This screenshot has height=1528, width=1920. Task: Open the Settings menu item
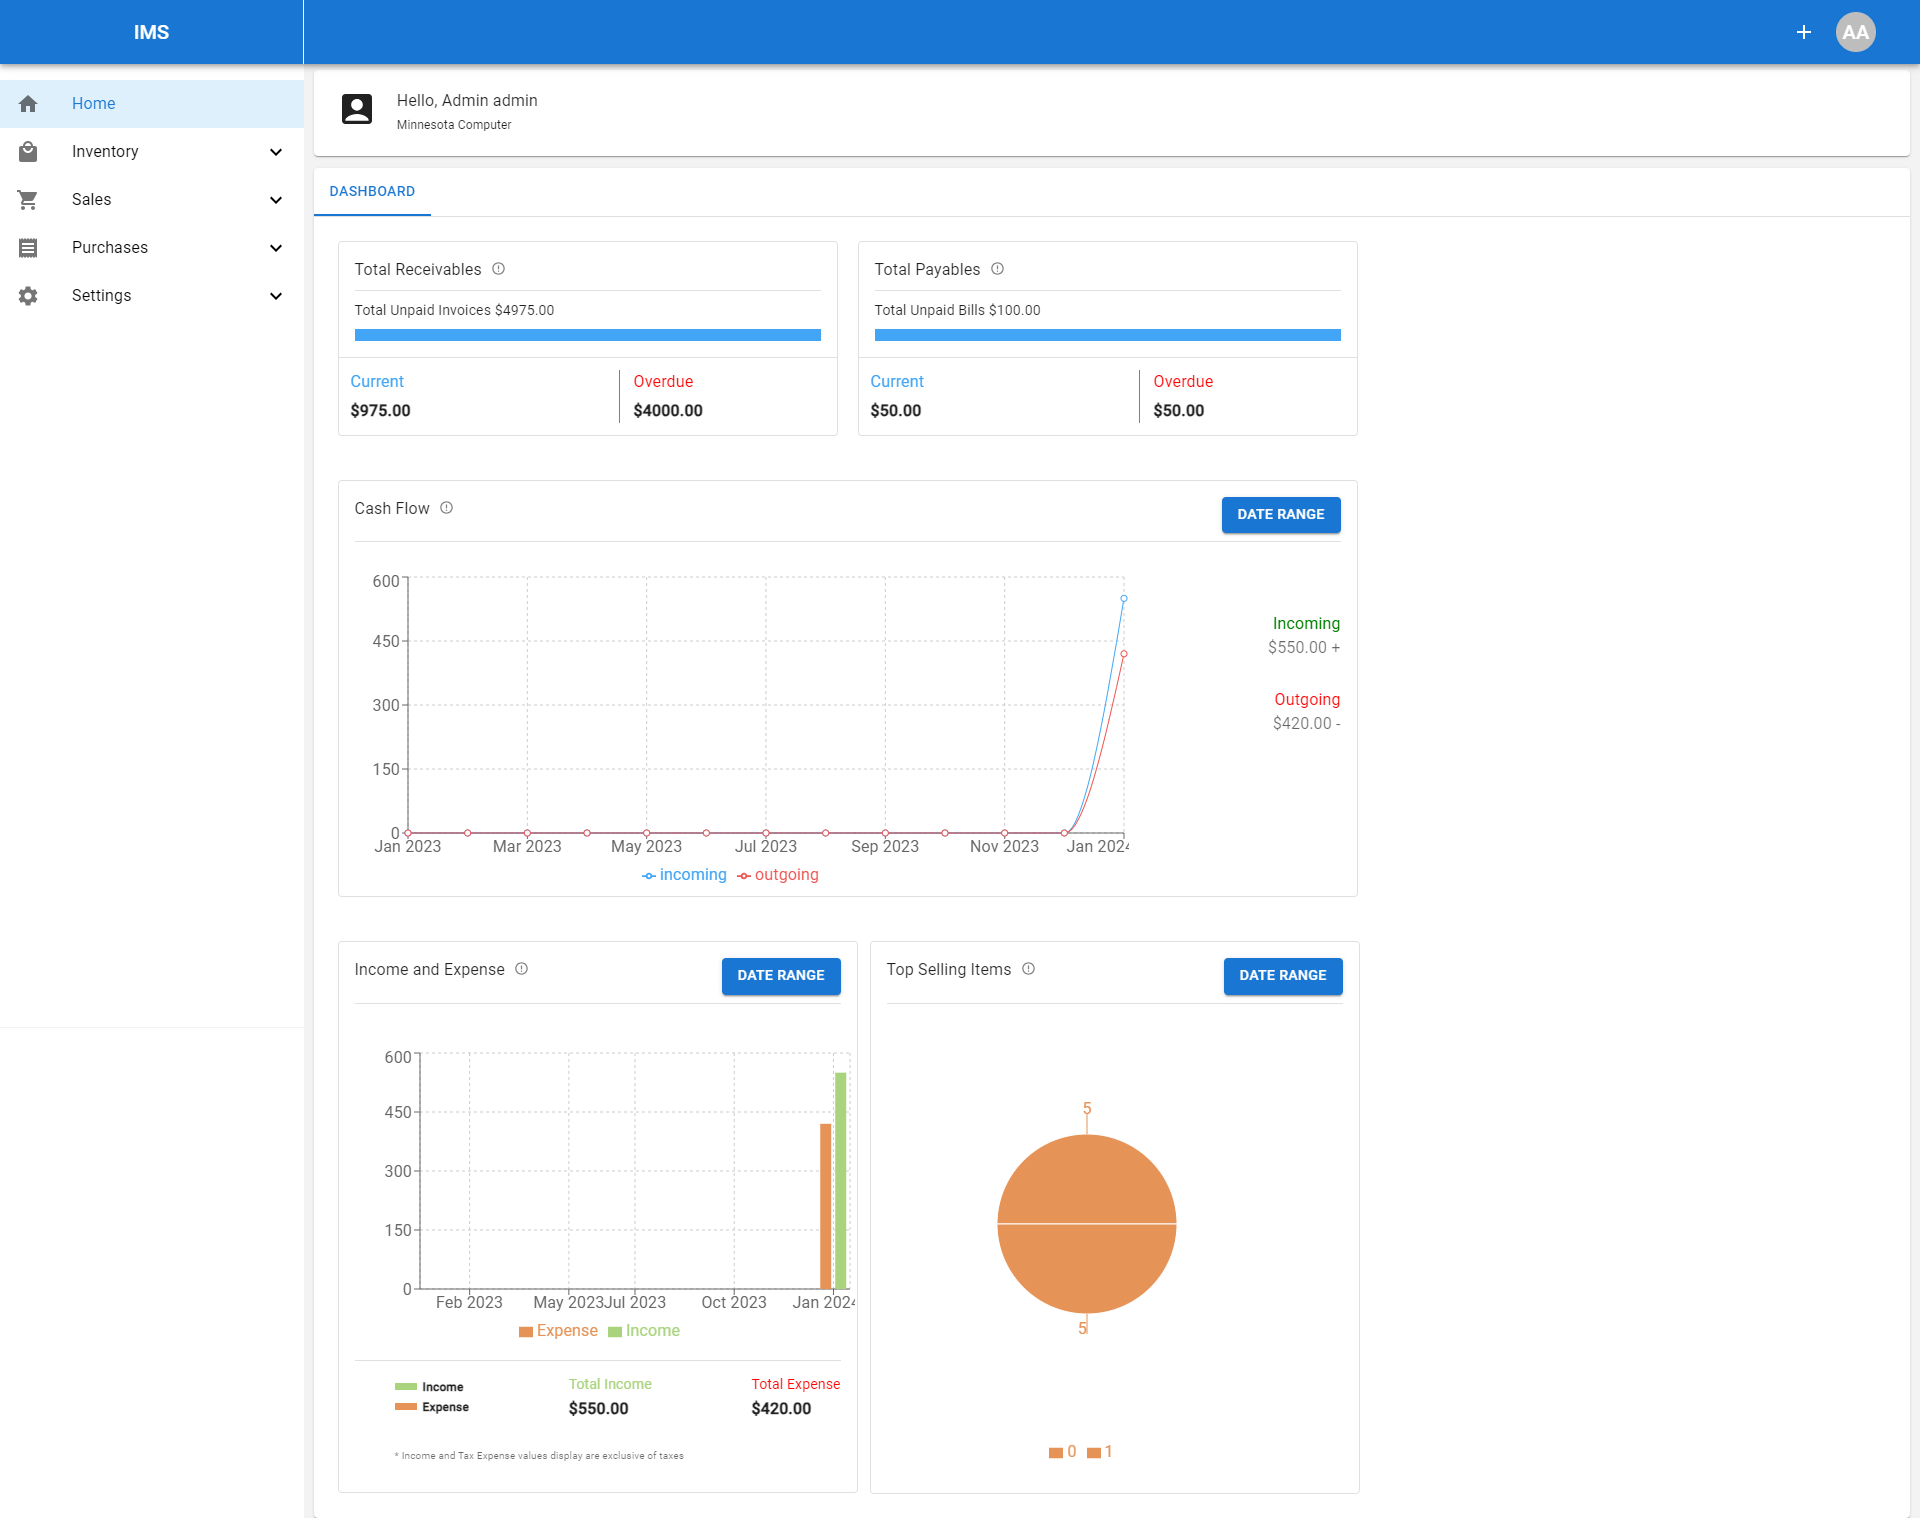coord(152,296)
